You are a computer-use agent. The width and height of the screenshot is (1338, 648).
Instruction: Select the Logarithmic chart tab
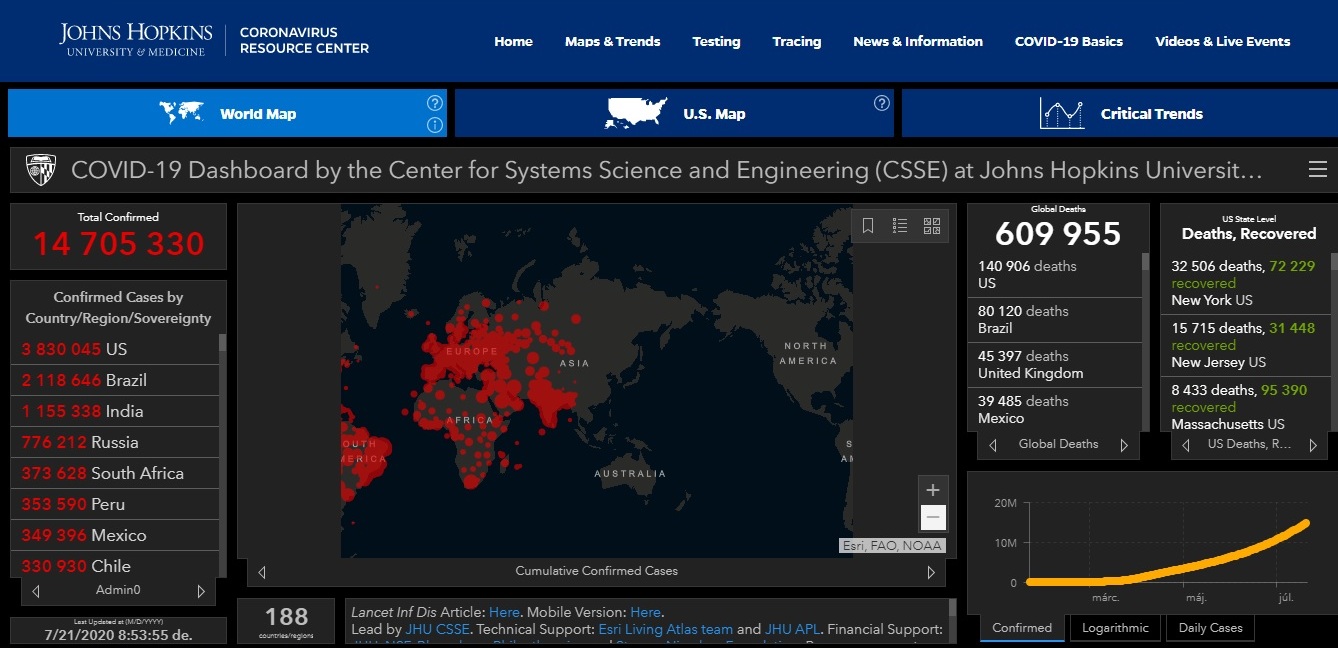click(x=1115, y=628)
